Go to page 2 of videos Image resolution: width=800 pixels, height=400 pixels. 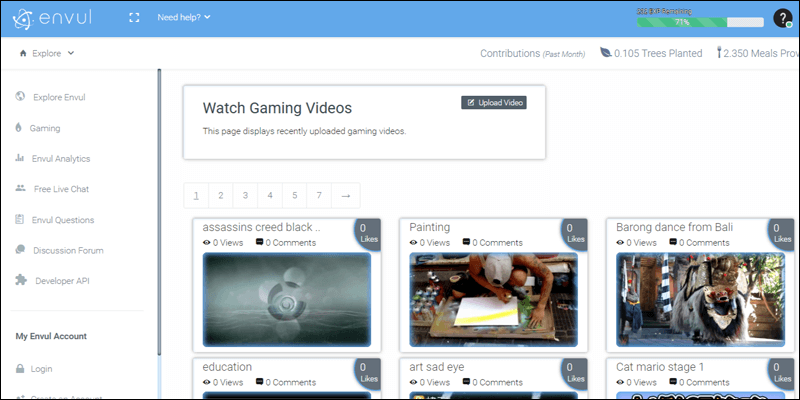221,195
